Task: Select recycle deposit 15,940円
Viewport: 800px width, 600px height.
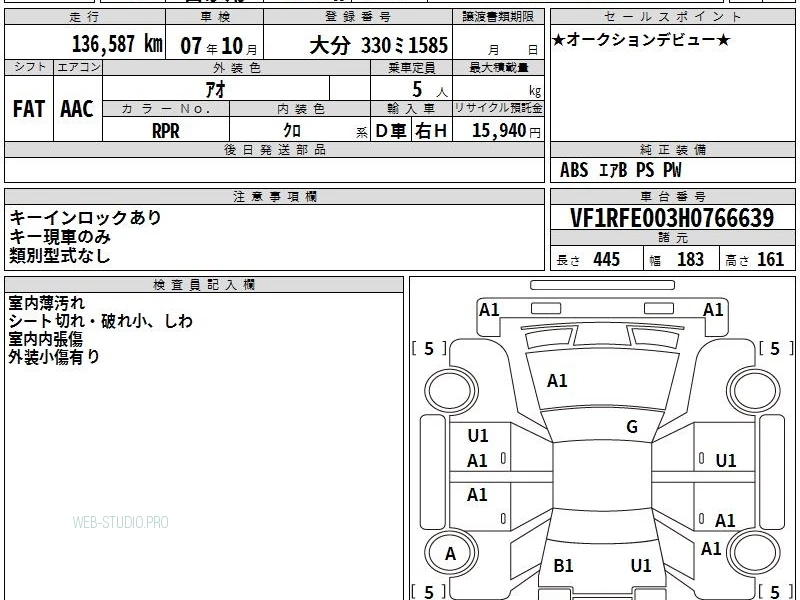Action: 506,131
